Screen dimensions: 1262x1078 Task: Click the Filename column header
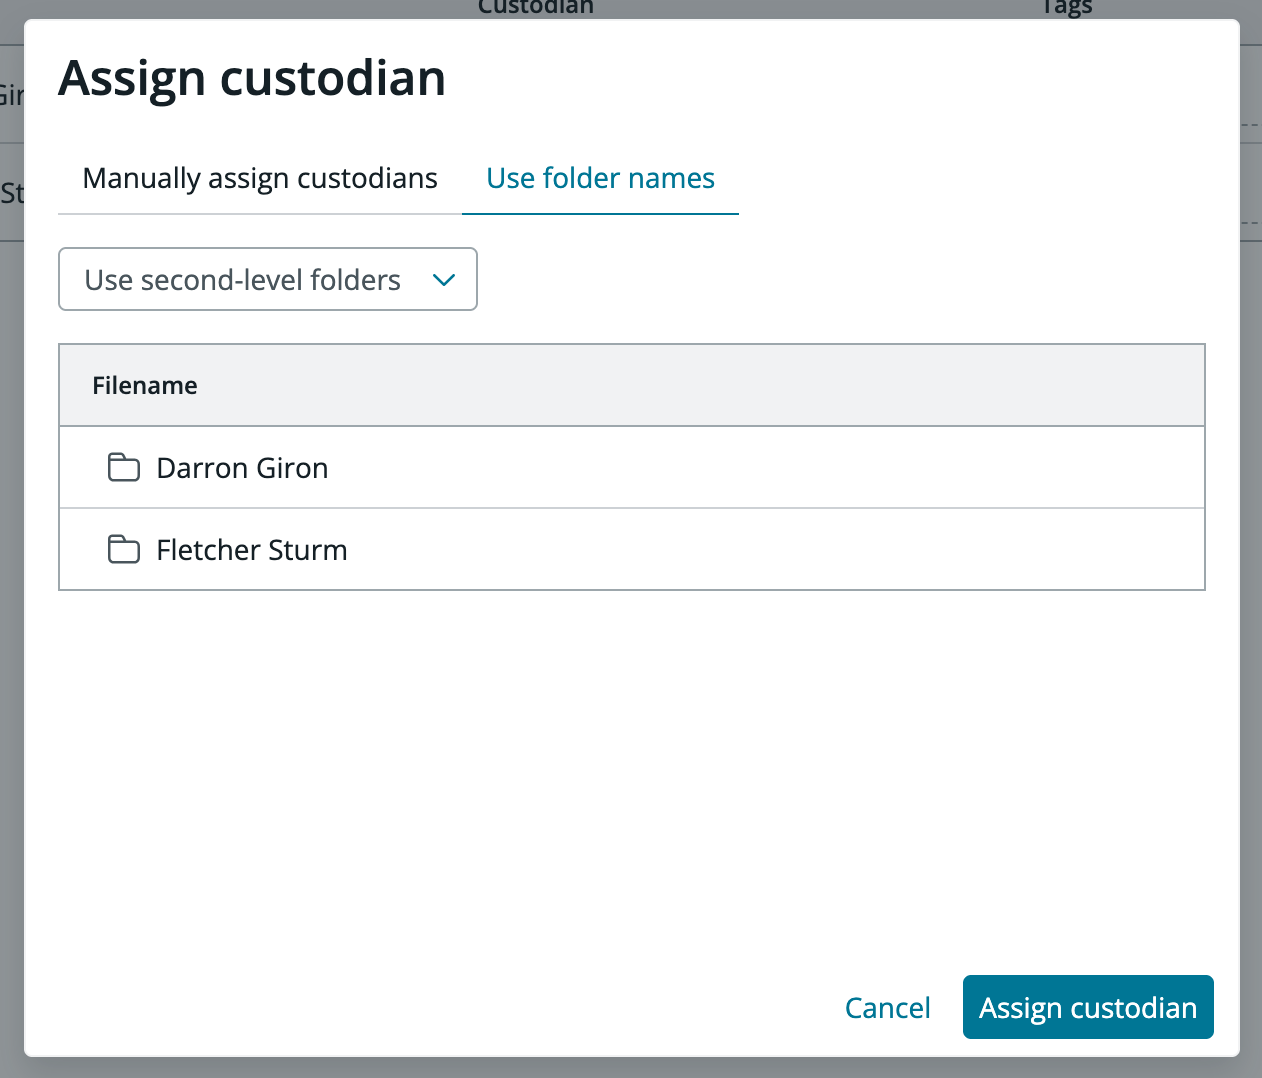click(x=145, y=386)
